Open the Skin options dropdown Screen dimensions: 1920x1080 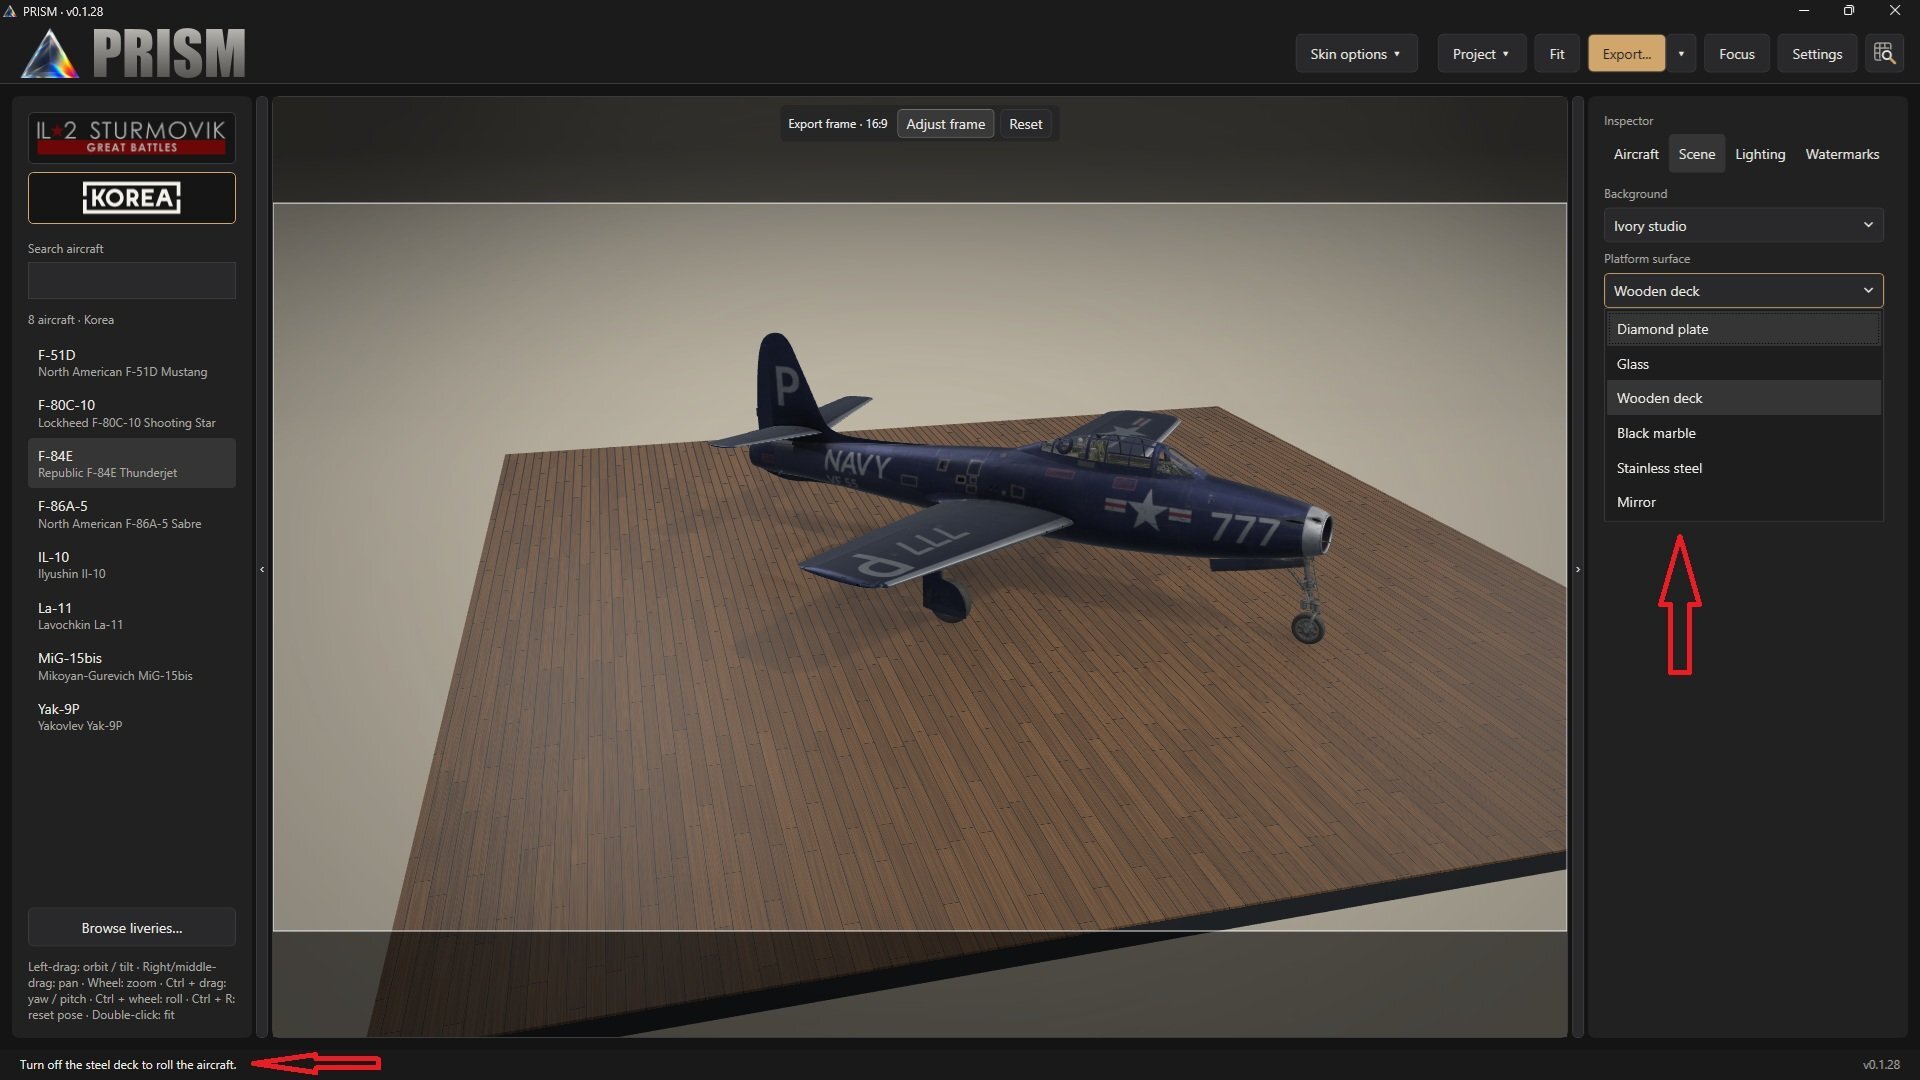(1356, 54)
